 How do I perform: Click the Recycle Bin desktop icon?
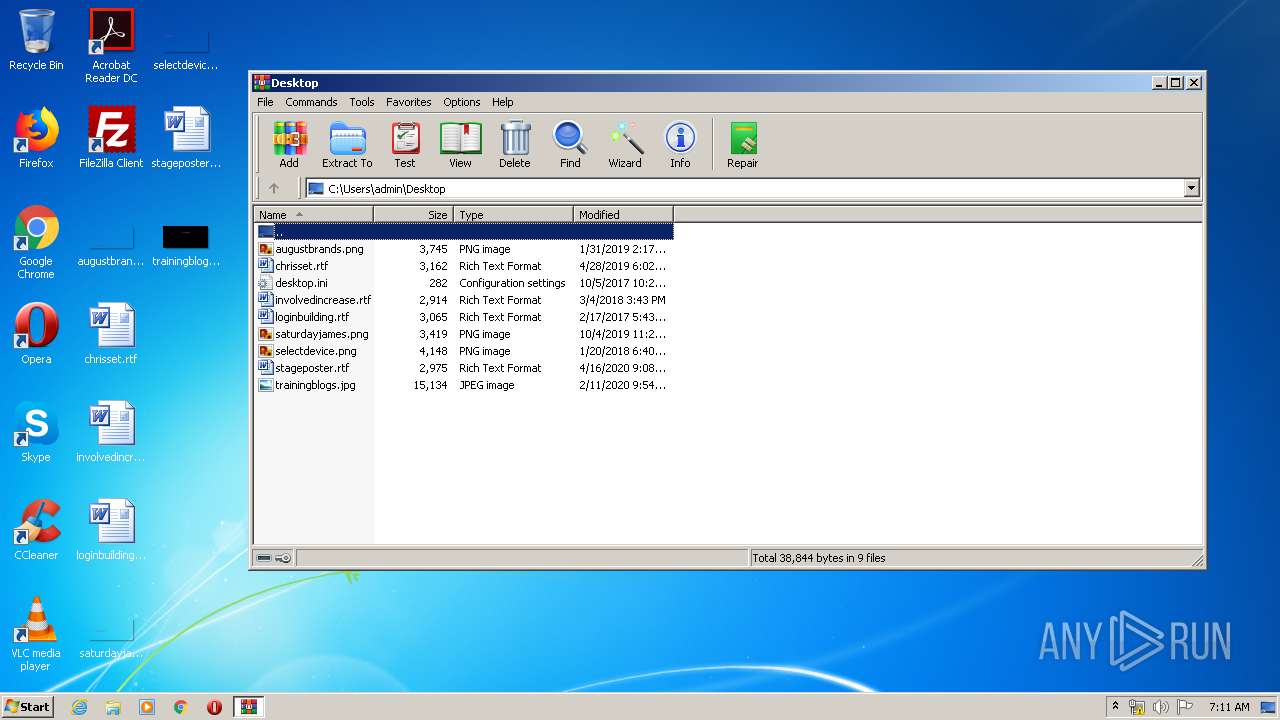[x=36, y=40]
